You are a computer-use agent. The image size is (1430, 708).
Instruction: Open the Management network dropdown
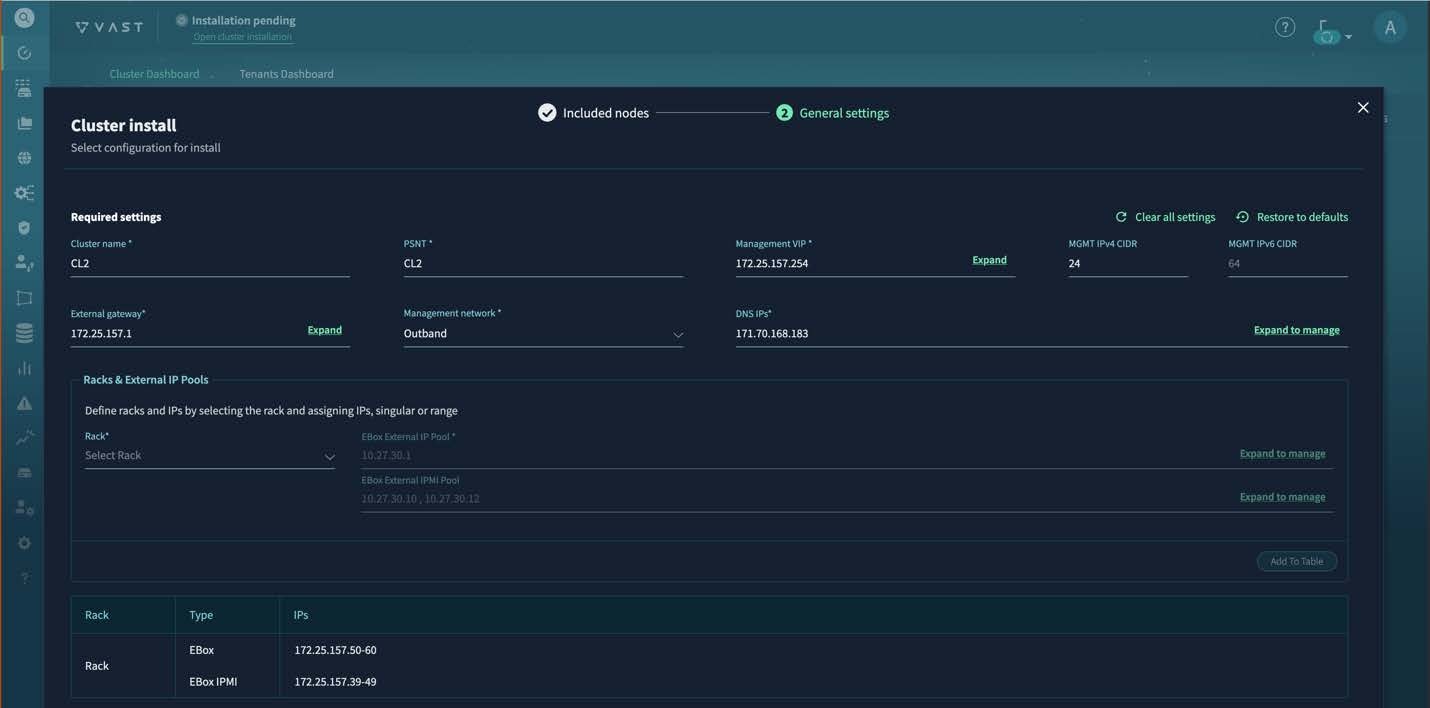point(543,334)
